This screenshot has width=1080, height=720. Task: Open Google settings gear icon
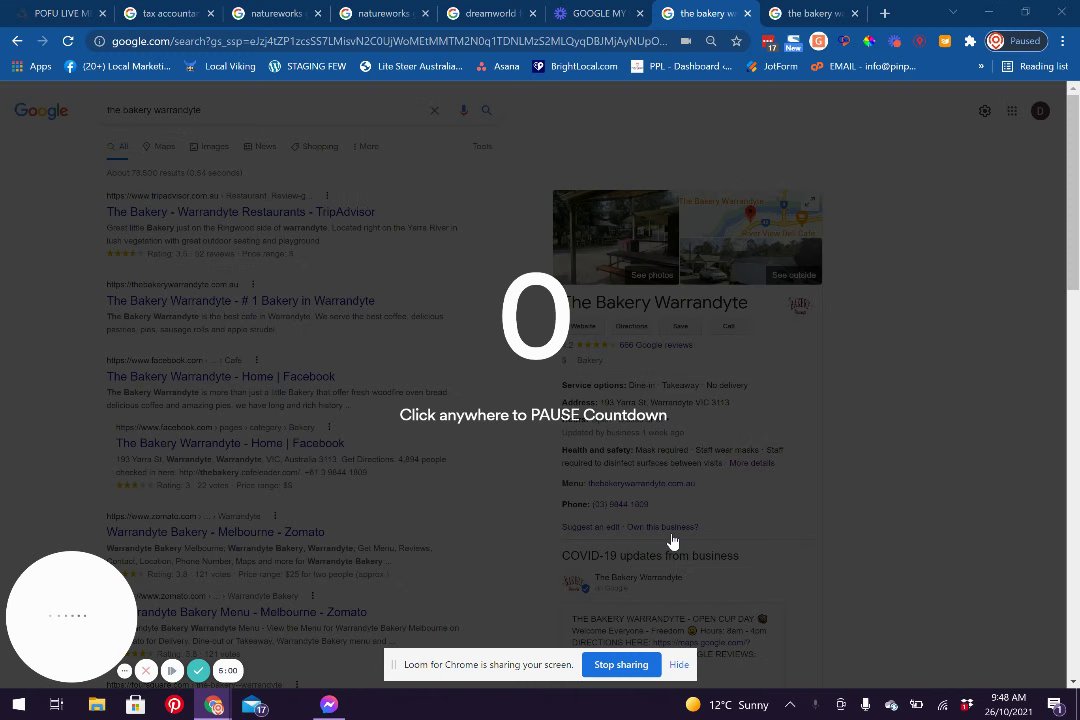985,111
